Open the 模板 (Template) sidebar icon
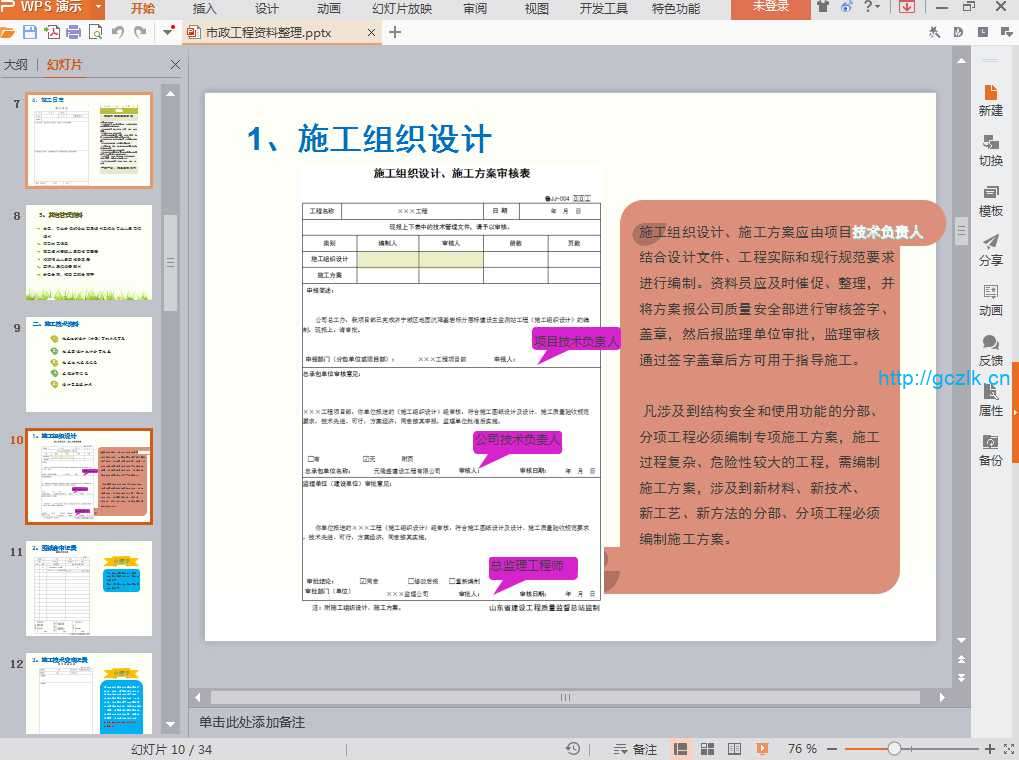Image resolution: width=1019 pixels, height=760 pixels. click(990, 200)
